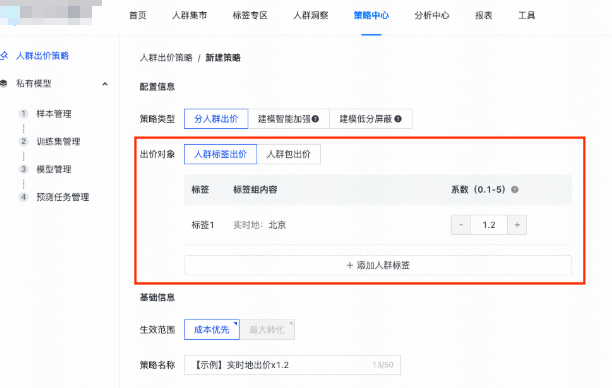
Task: Select the 策略中心 tab
Action: tap(371, 15)
